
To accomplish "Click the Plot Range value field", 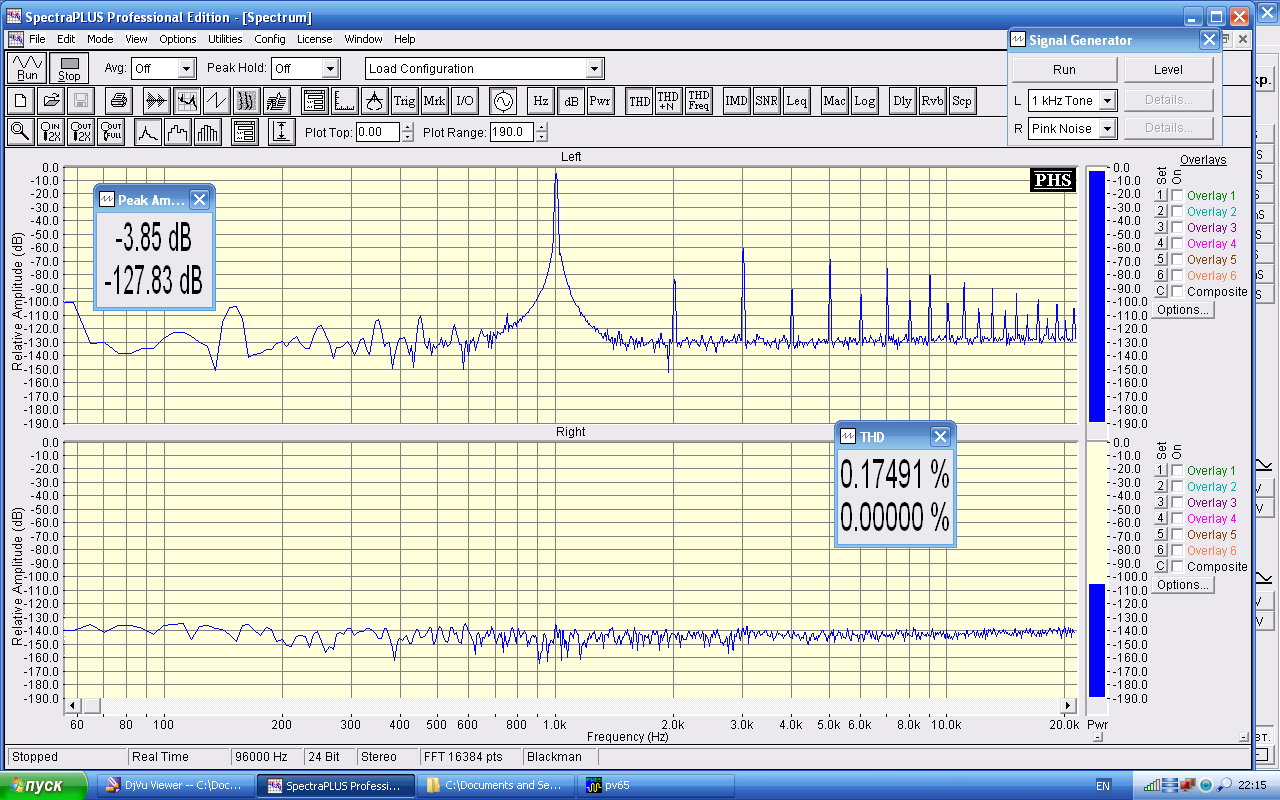I will coord(511,132).
